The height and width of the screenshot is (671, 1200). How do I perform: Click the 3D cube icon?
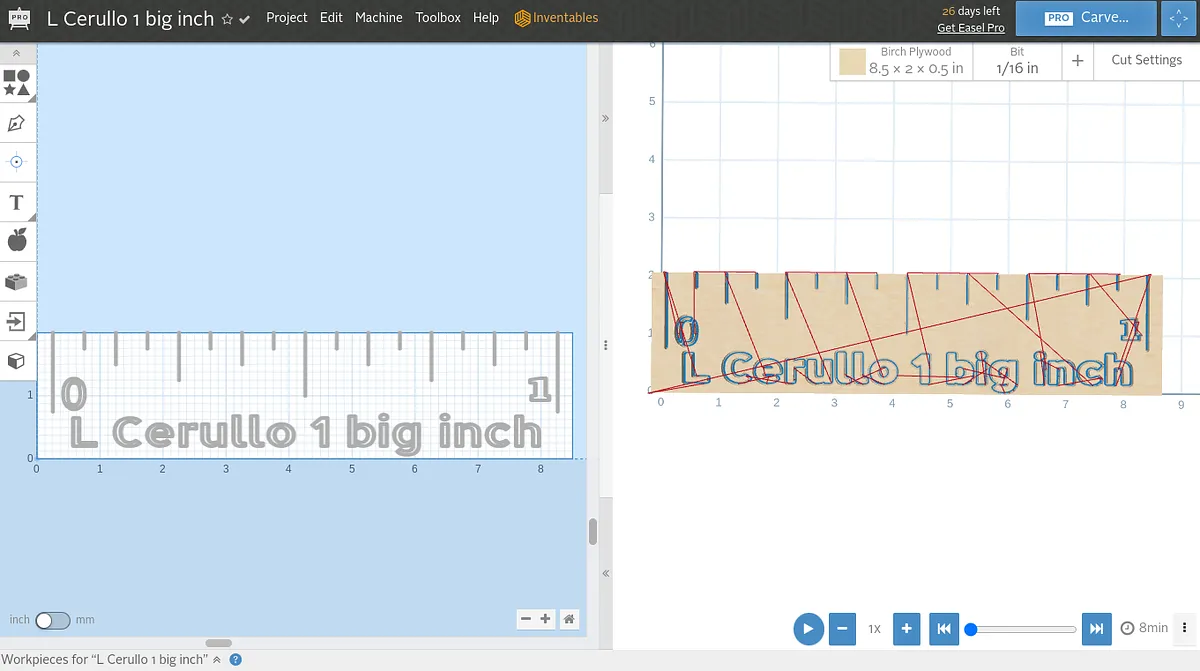pos(16,360)
